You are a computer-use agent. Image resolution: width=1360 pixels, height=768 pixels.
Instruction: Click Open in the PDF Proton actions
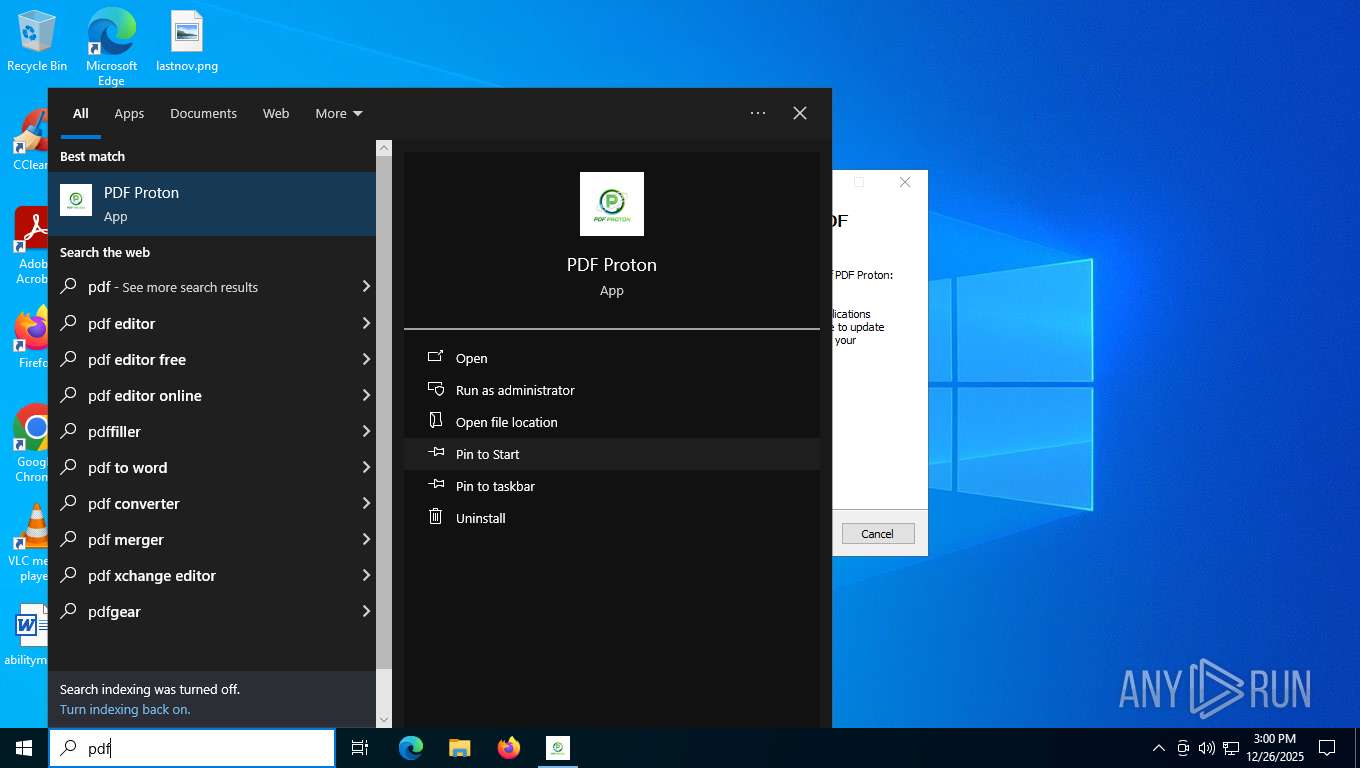click(612, 358)
